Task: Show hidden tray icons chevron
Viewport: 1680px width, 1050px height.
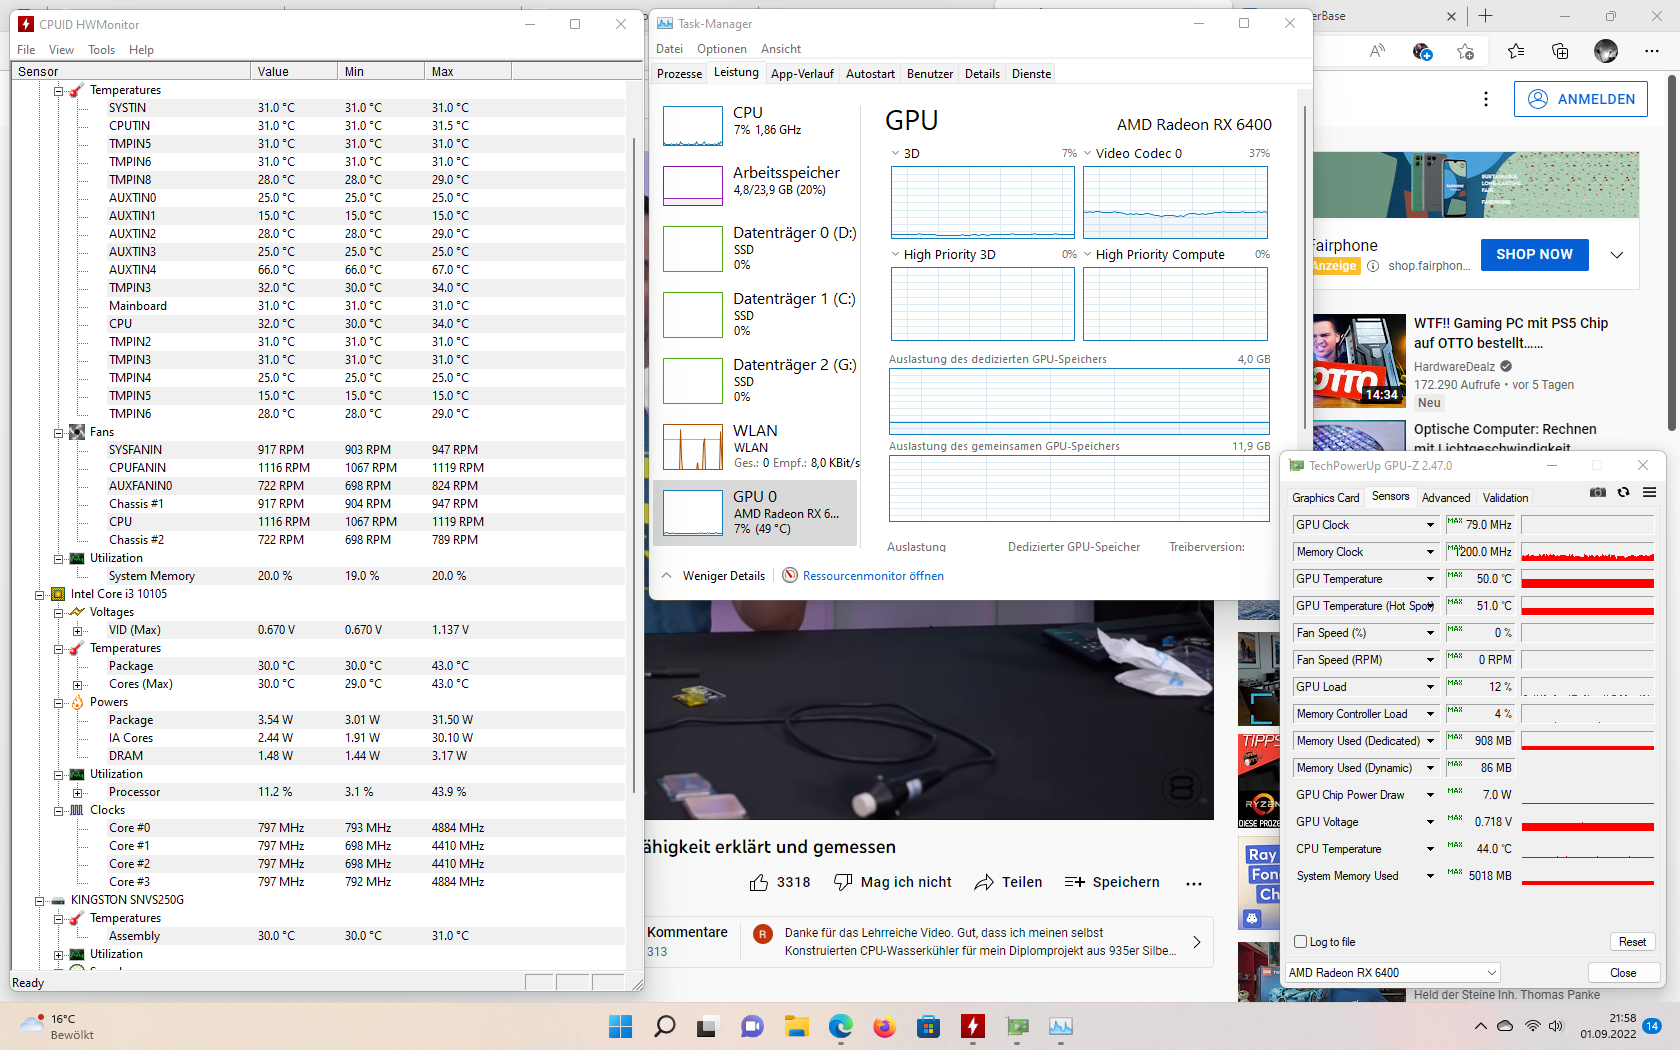Action: point(1480,1026)
